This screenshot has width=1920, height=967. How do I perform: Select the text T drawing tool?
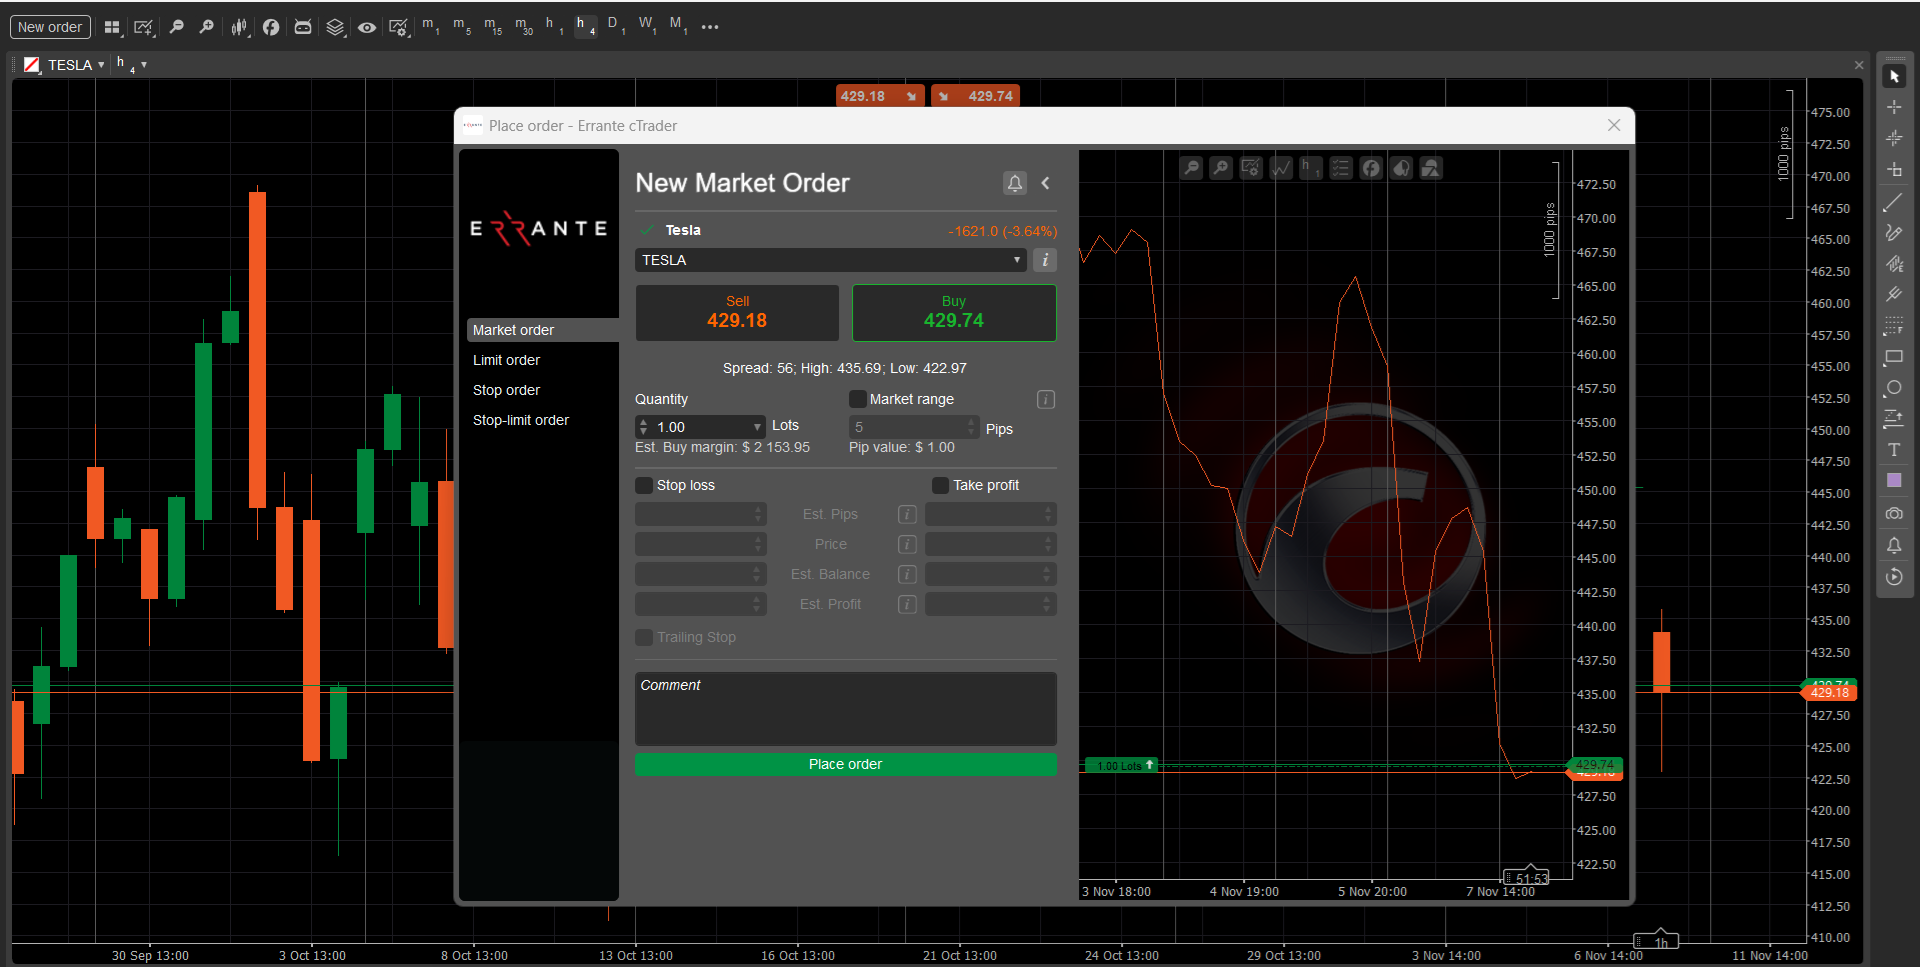coord(1894,450)
